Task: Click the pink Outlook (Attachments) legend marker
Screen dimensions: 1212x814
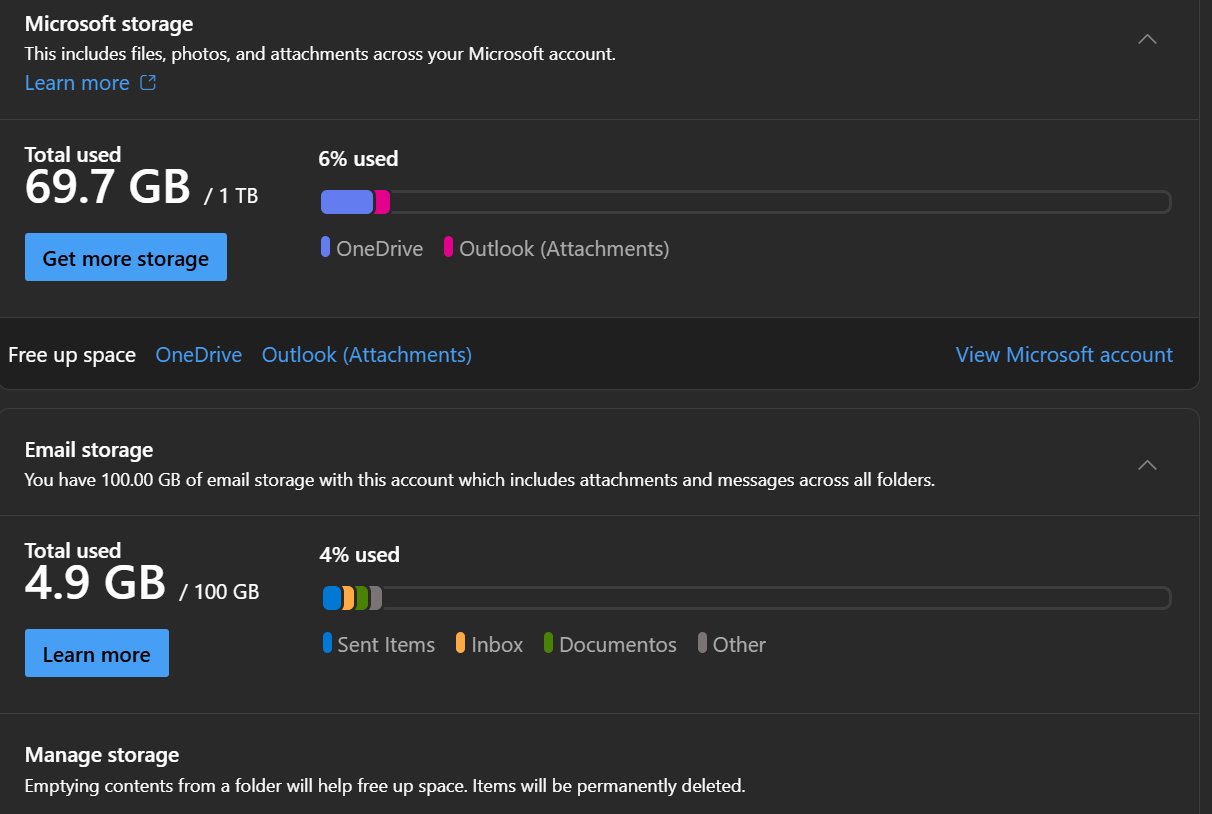Action: [x=449, y=247]
